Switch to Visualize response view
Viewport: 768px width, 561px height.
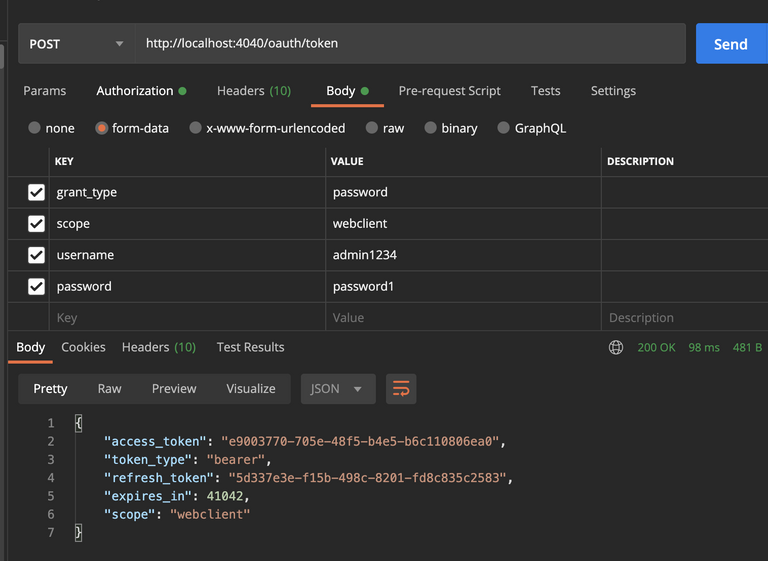[x=251, y=389]
